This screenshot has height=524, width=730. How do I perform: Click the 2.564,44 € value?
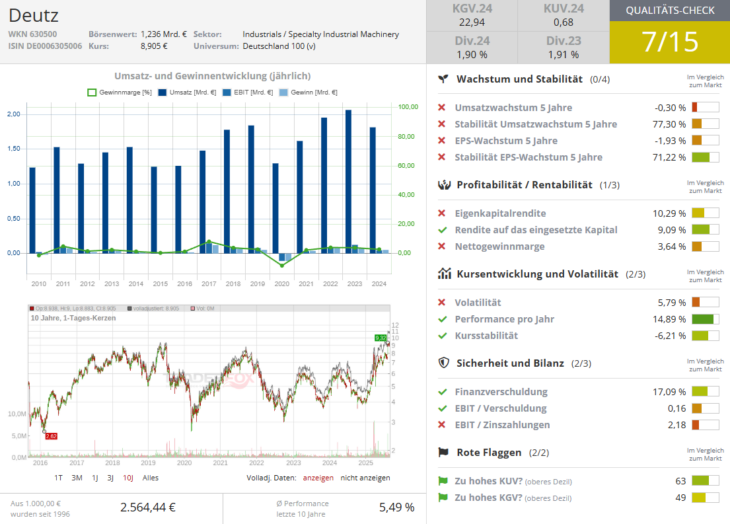click(x=148, y=507)
